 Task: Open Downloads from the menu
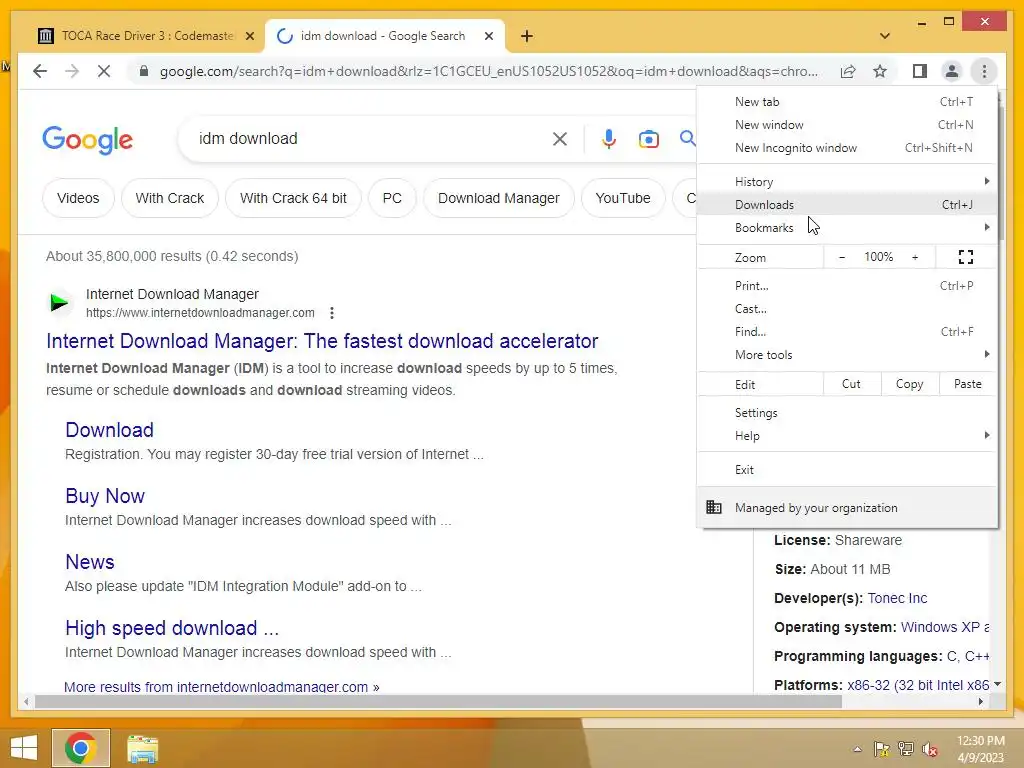click(x=848, y=204)
